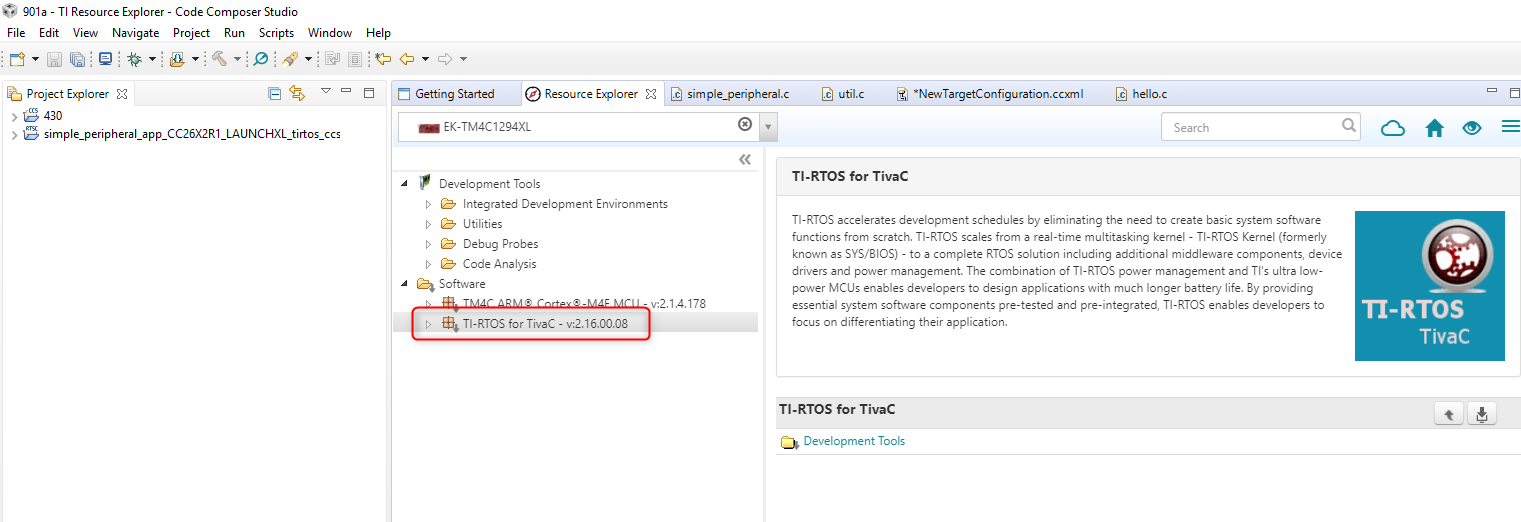Click the Build hammer icon

coord(219,59)
